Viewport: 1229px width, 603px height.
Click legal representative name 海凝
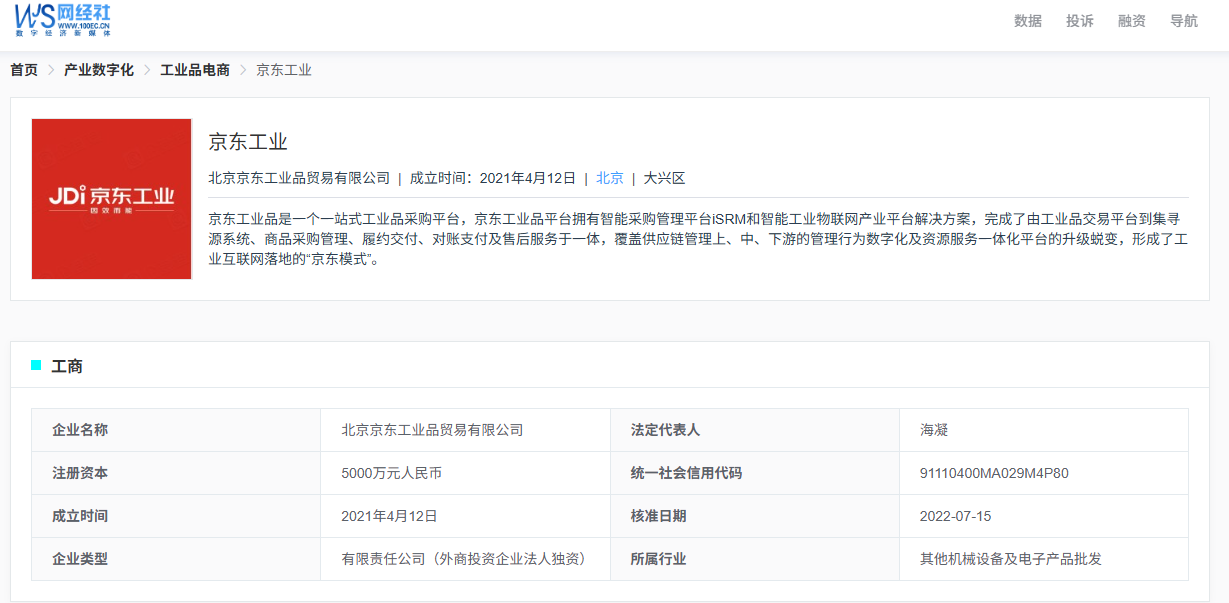point(934,430)
